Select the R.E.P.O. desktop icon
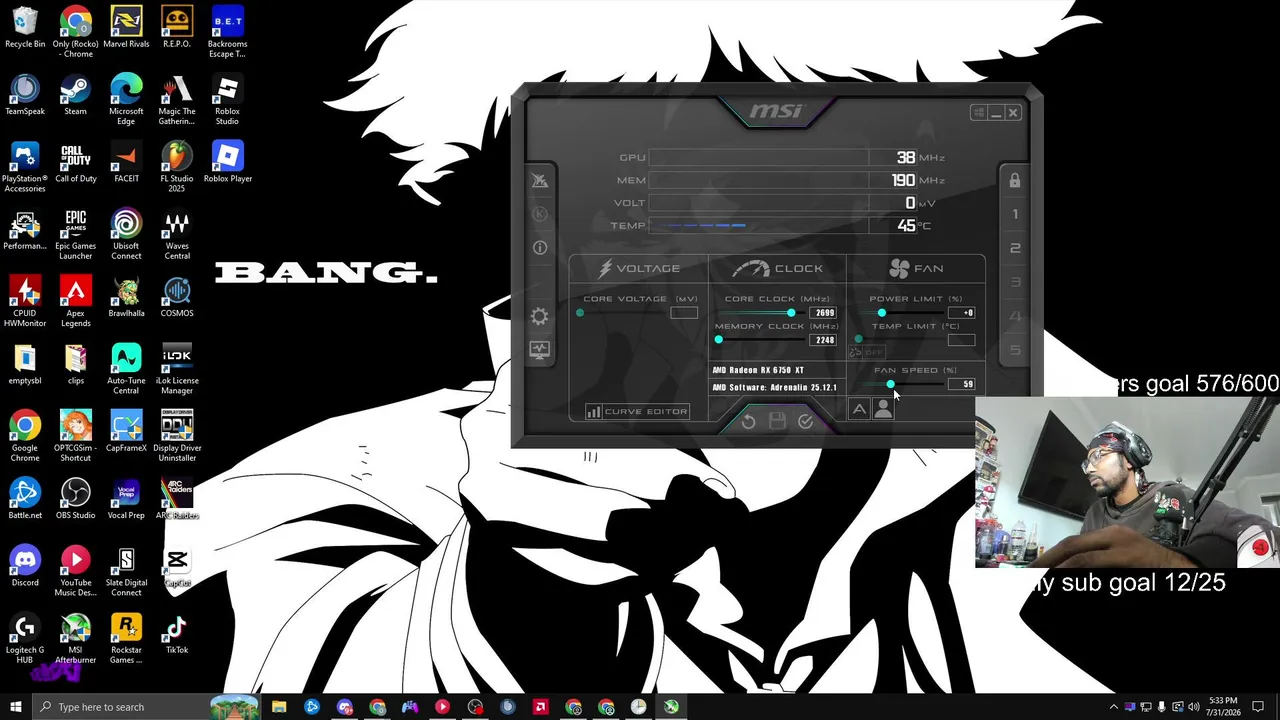 [177, 28]
